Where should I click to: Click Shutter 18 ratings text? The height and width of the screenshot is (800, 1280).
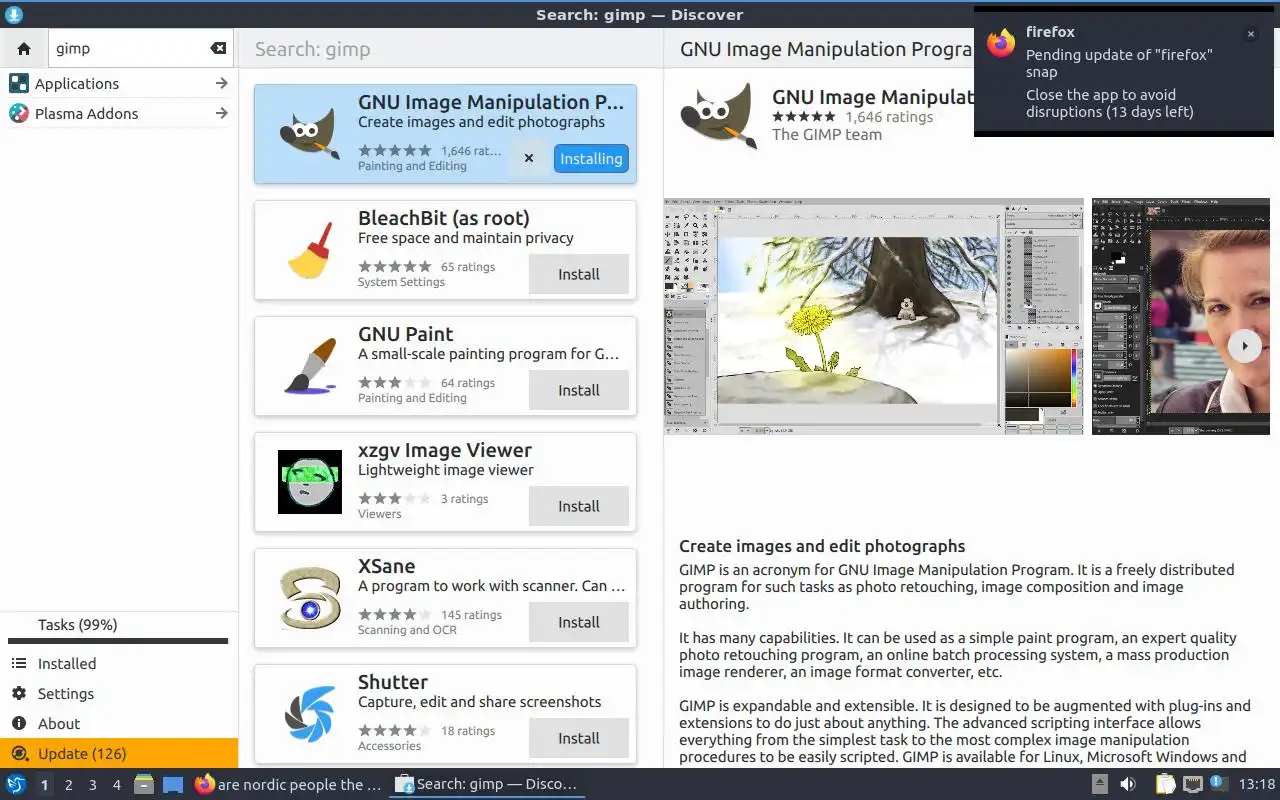pos(468,731)
